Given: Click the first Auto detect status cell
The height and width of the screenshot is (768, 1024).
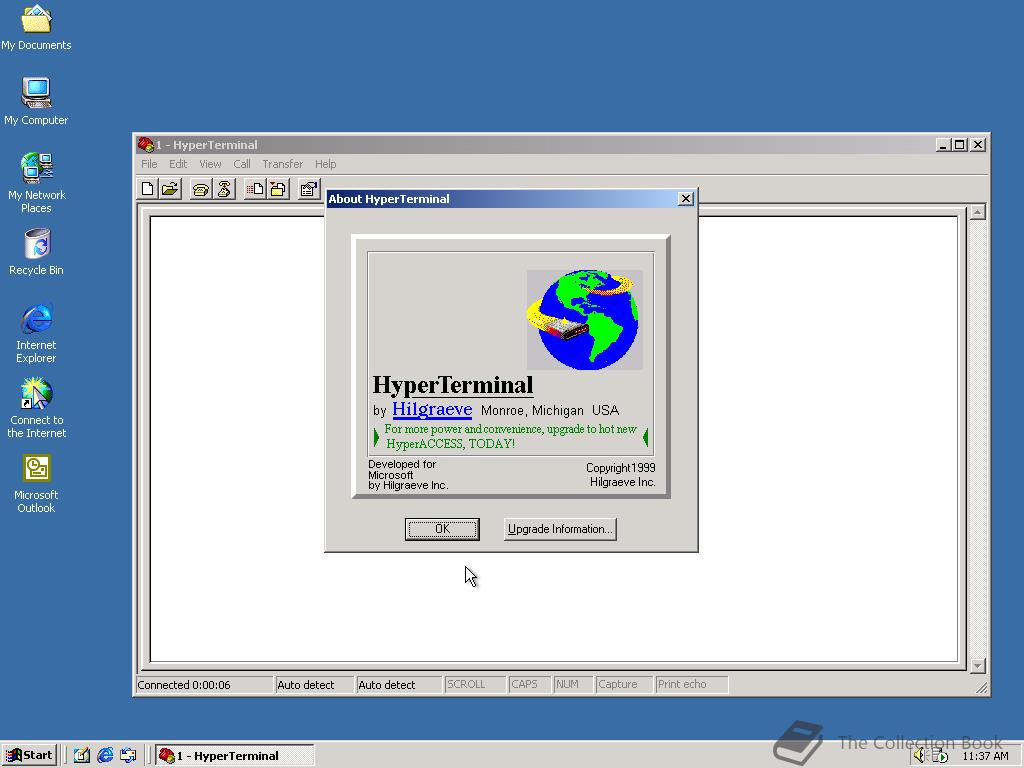Looking at the screenshot, I should [314, 684].
